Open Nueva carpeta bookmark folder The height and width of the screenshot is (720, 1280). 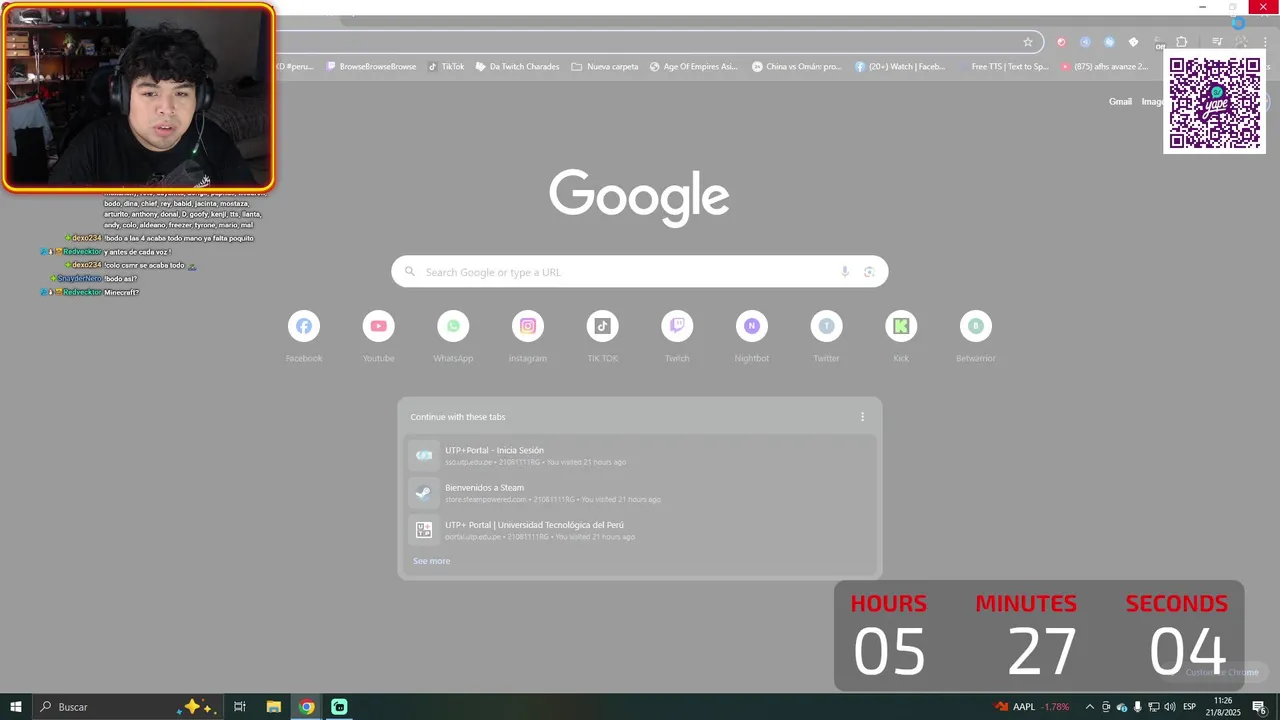(605, 67)
